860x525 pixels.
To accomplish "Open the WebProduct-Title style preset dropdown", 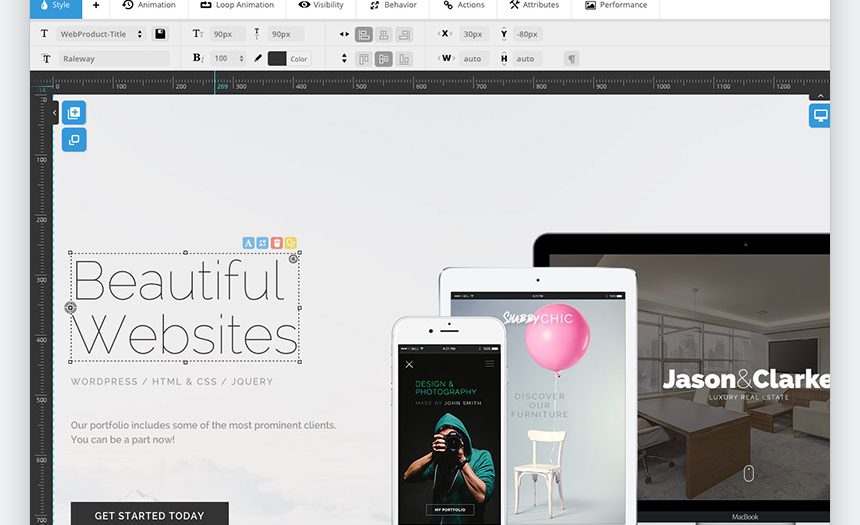I will coord(101,34).
